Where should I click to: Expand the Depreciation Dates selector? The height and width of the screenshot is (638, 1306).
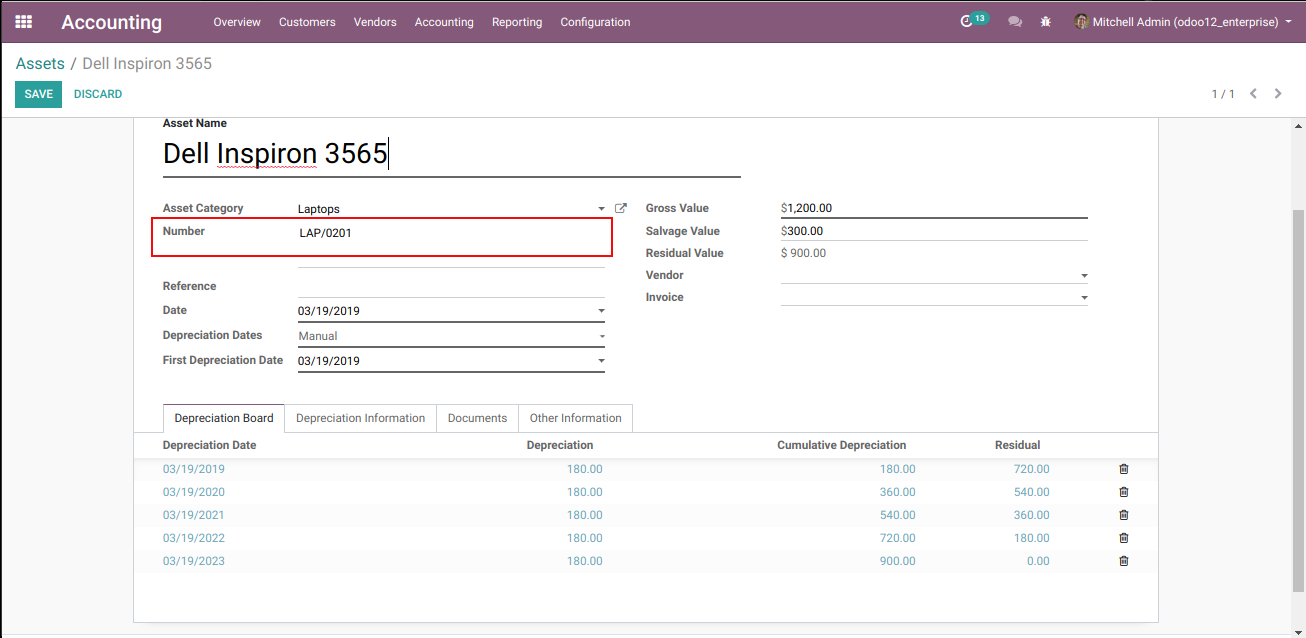point(601,336)
